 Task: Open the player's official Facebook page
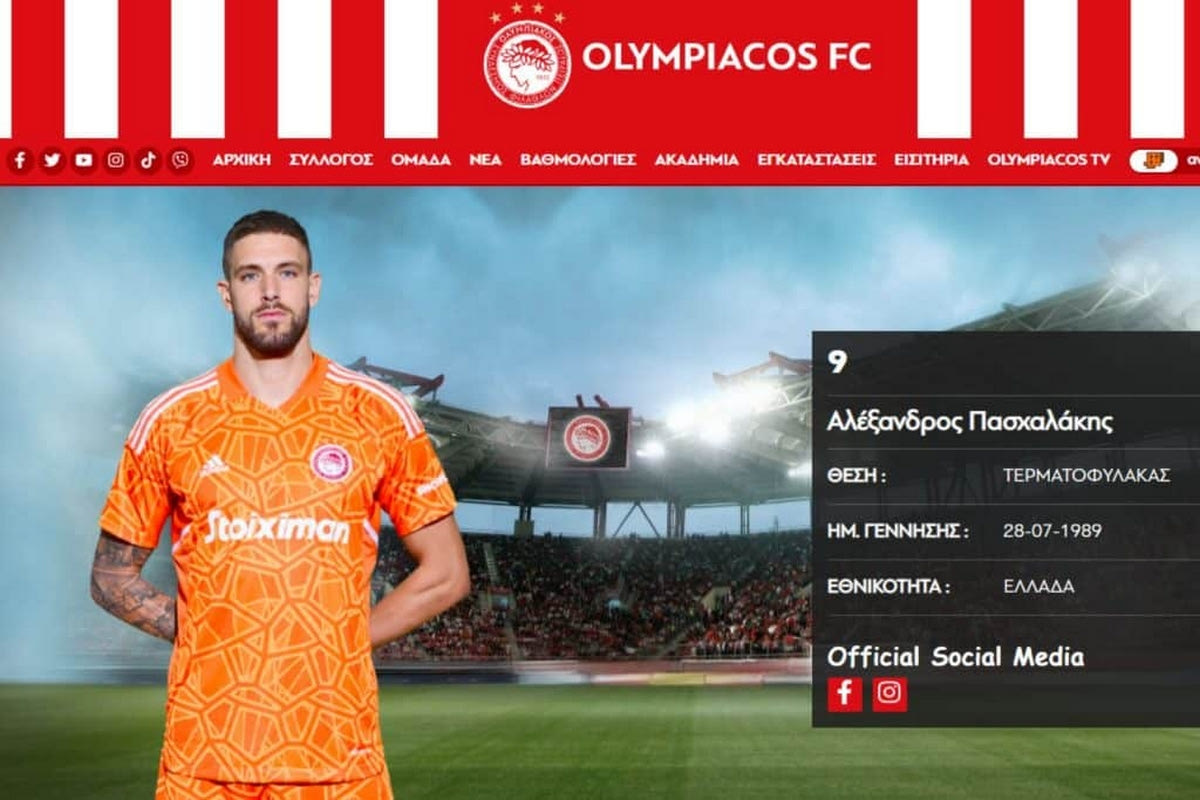click(844, 694)
